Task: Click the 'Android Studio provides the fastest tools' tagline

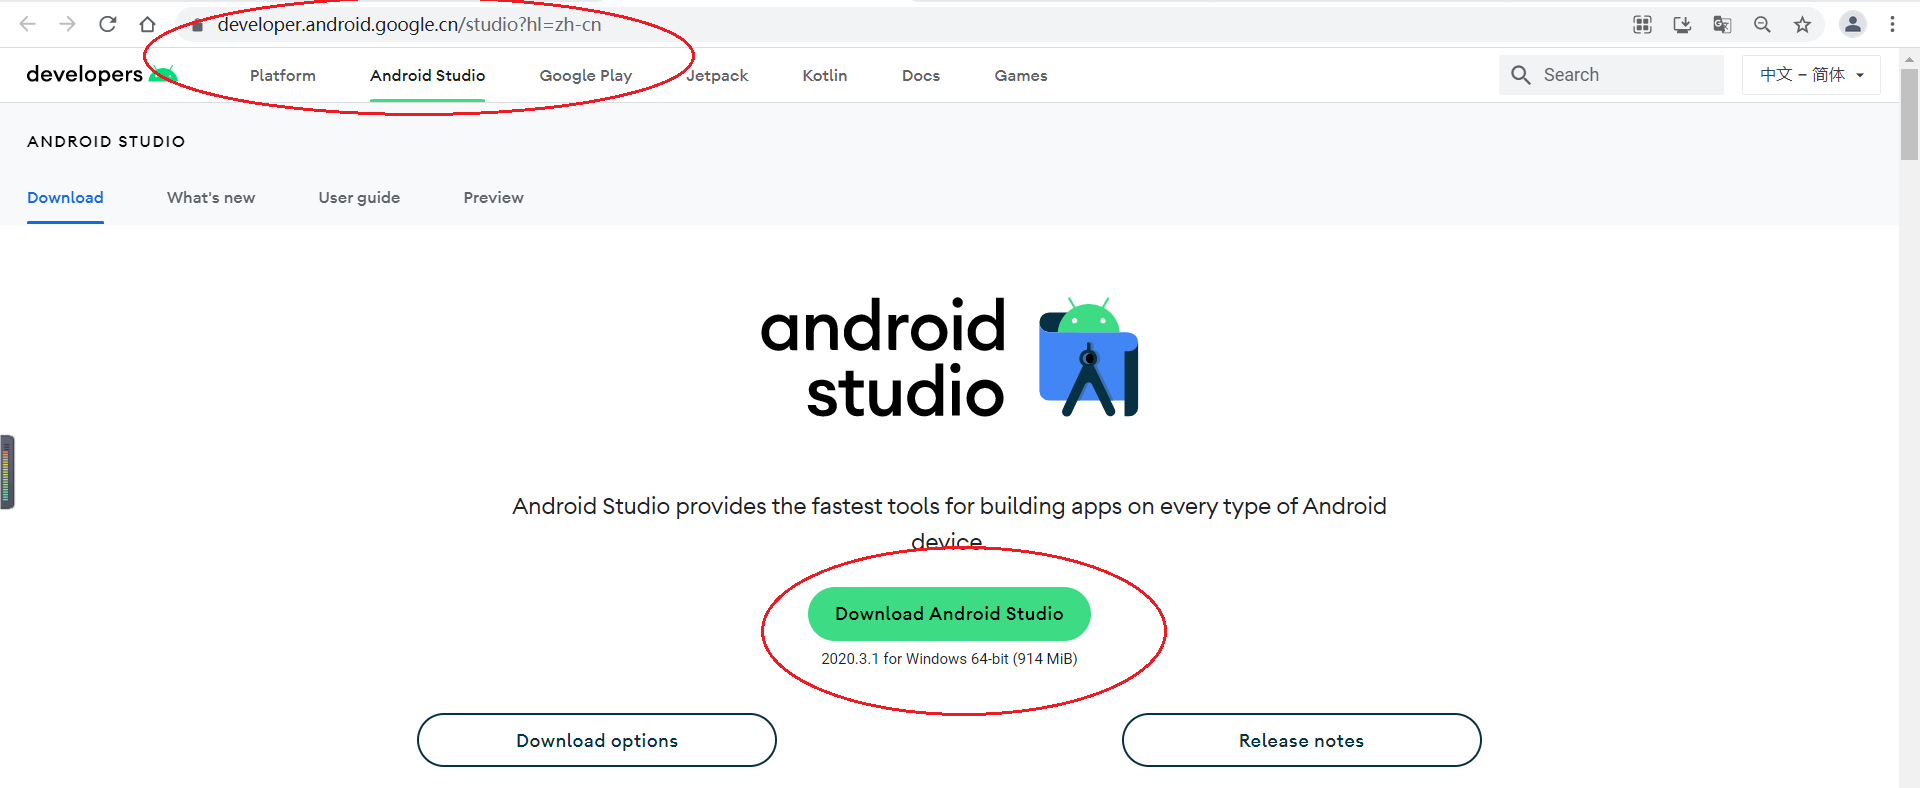Action: pyautogui.click(x=949, y=524)
